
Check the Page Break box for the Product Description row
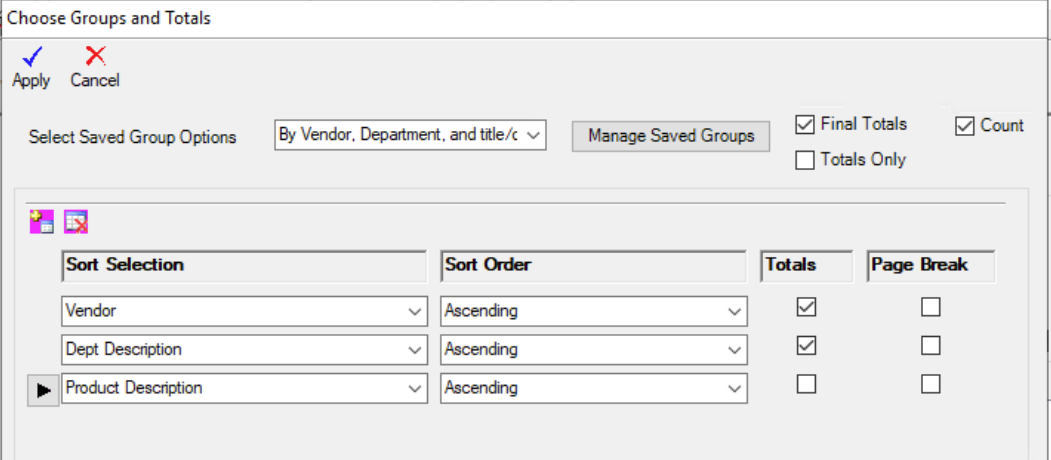pos(930,384)
